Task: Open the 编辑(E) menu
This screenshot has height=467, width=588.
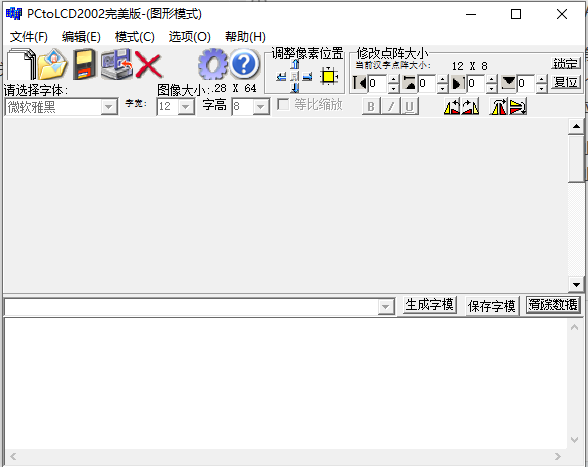Action: [81, 37]
